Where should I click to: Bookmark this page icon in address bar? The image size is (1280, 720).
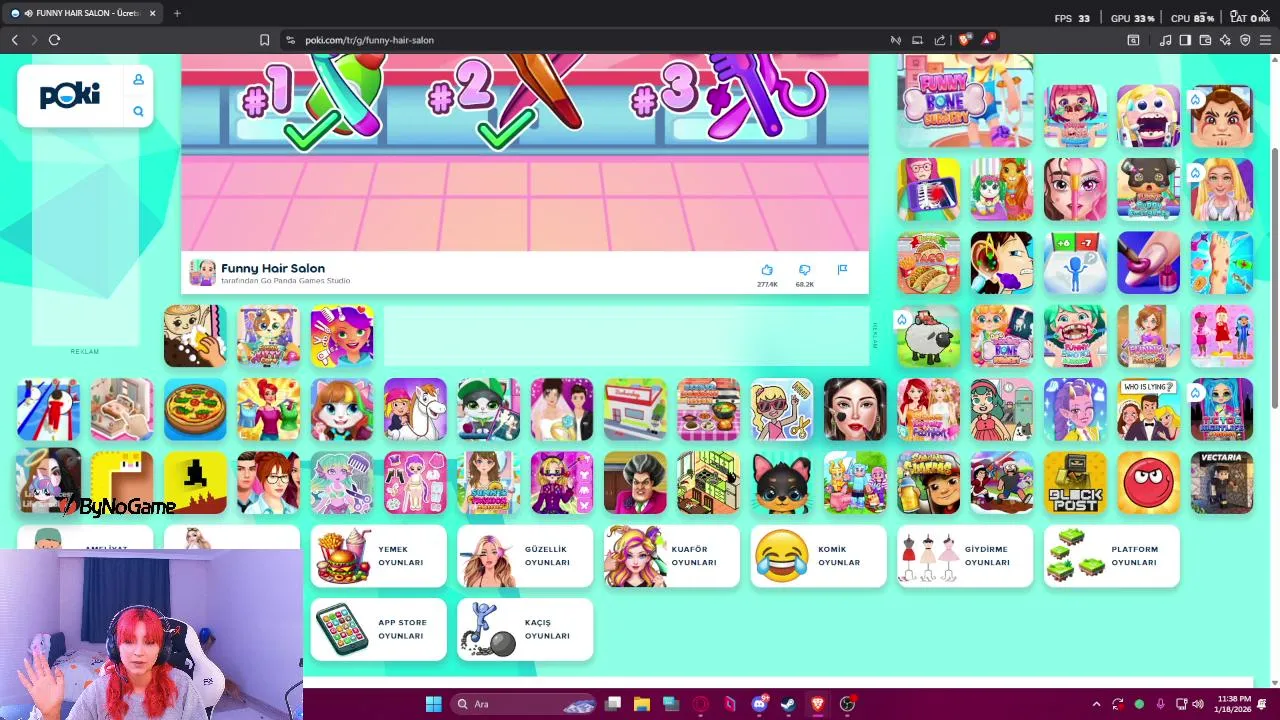click(264, 40)
